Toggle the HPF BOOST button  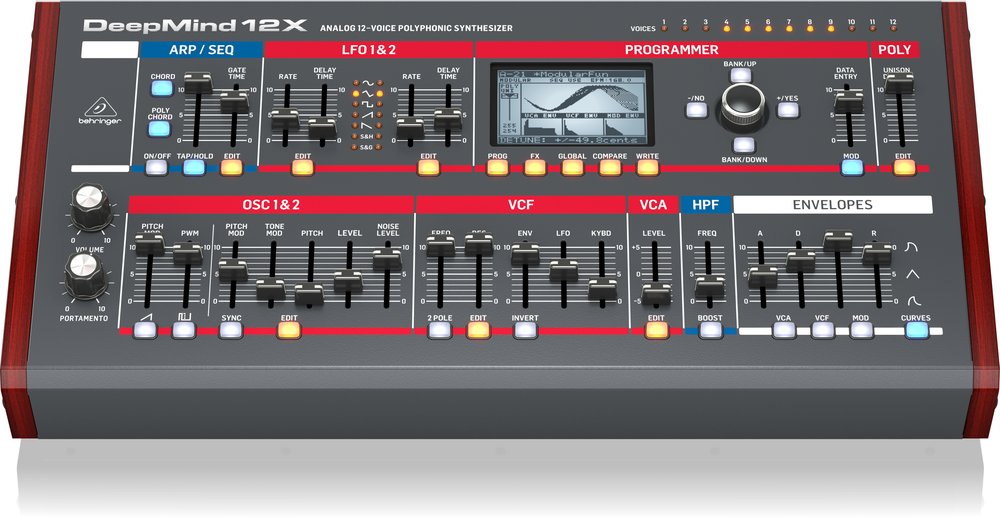pyautogui.click(x=710, y=330)
